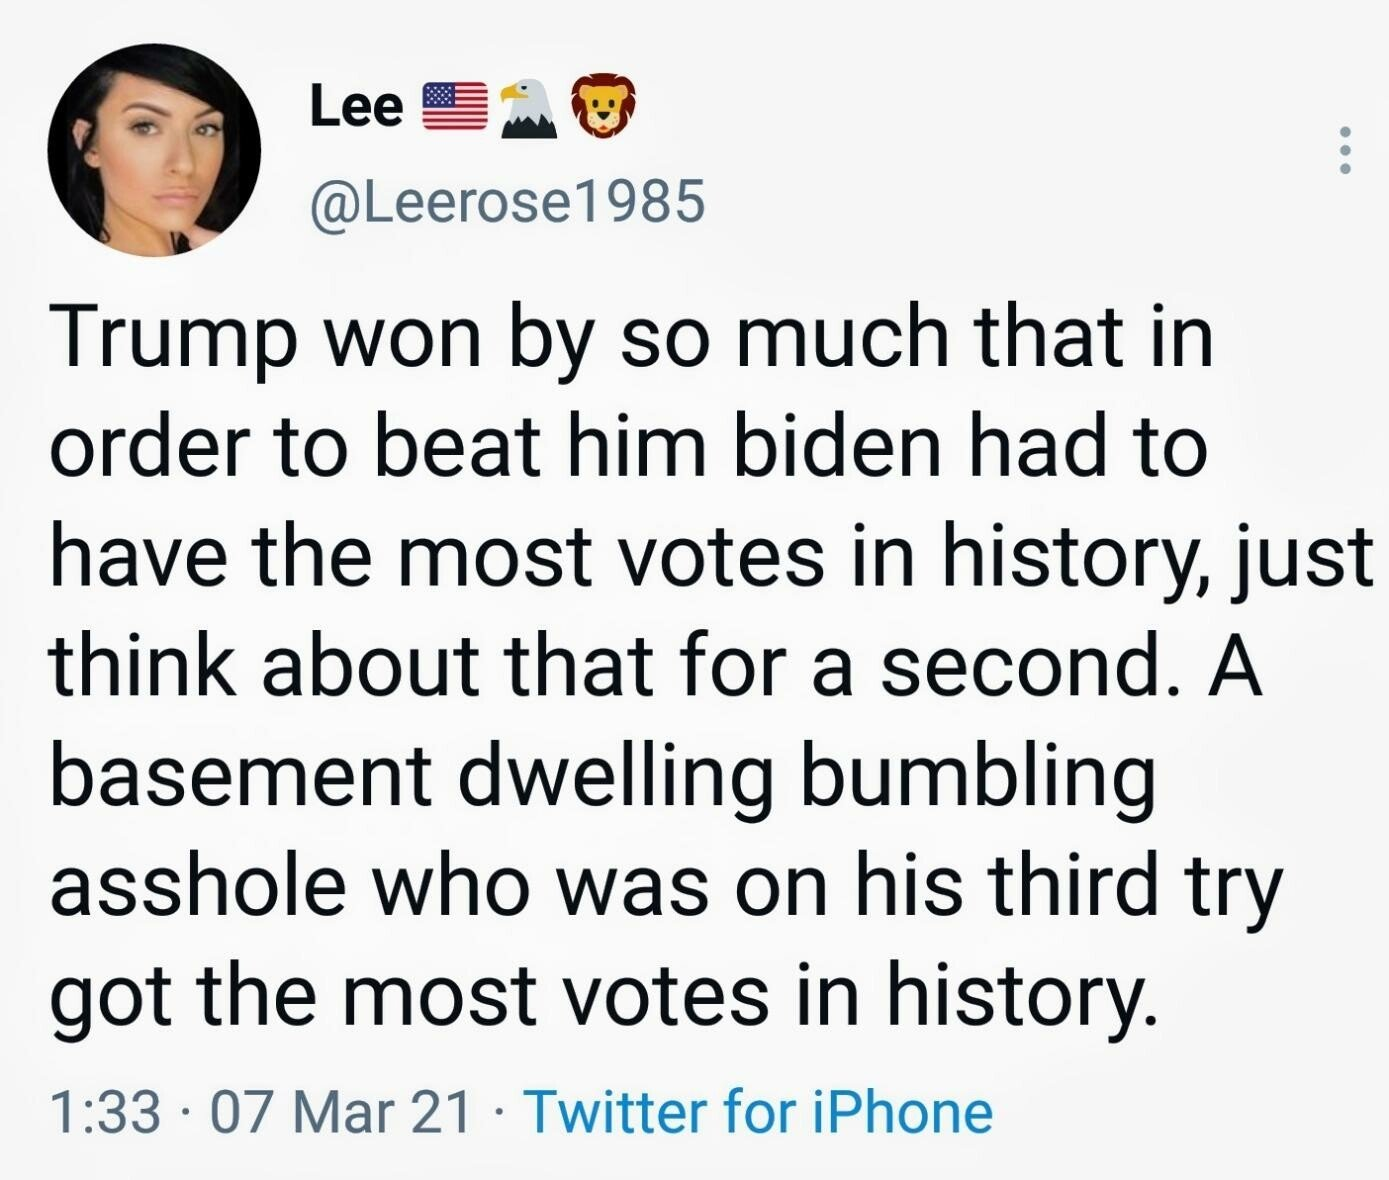
Task: Click the lion face emoji
Action: (x=602, y=107)
